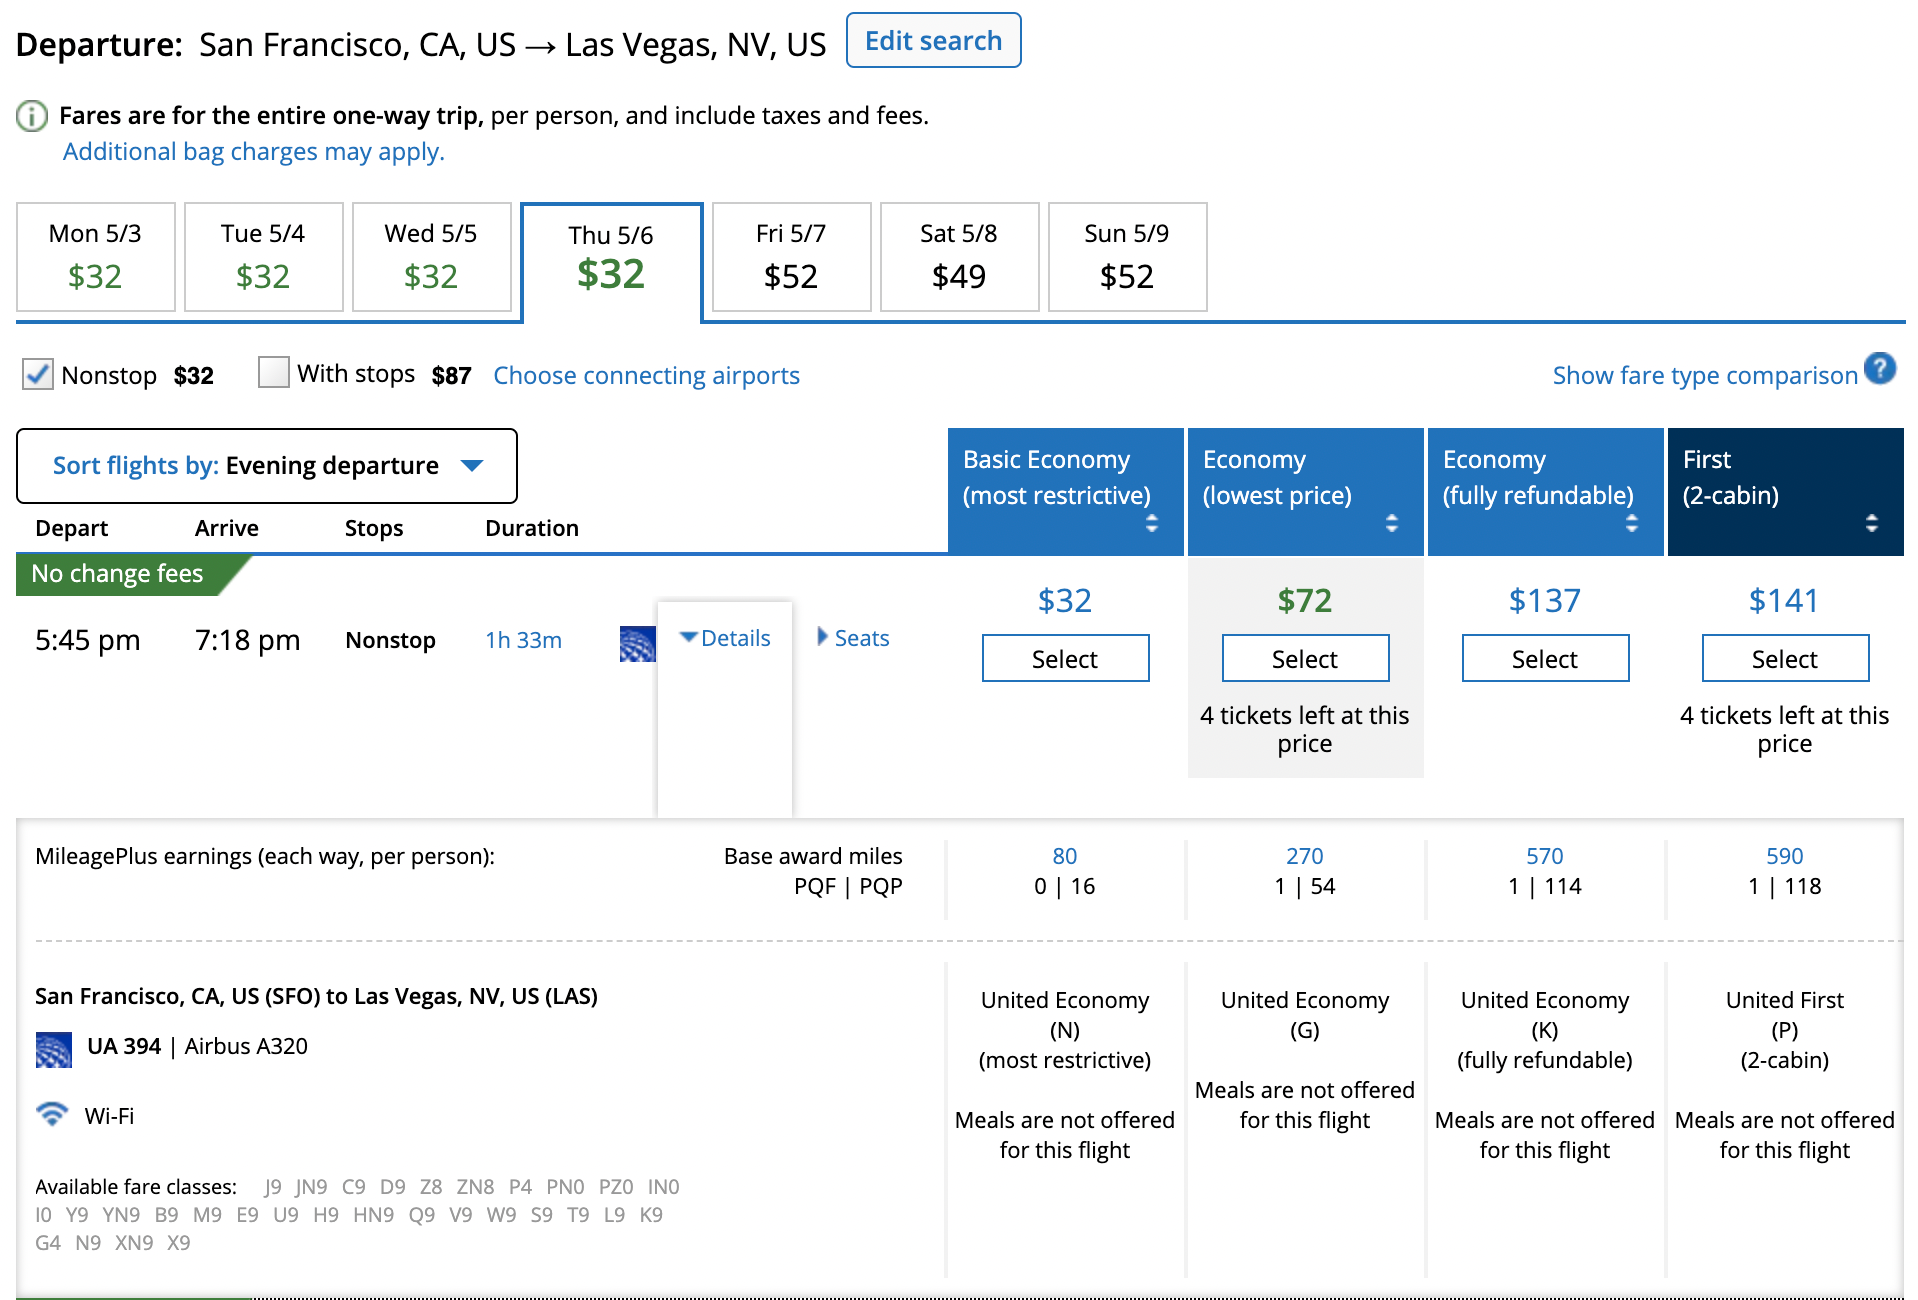
Task: Select the Thu 5/6 date tab
Action: [x=612, y=263]
